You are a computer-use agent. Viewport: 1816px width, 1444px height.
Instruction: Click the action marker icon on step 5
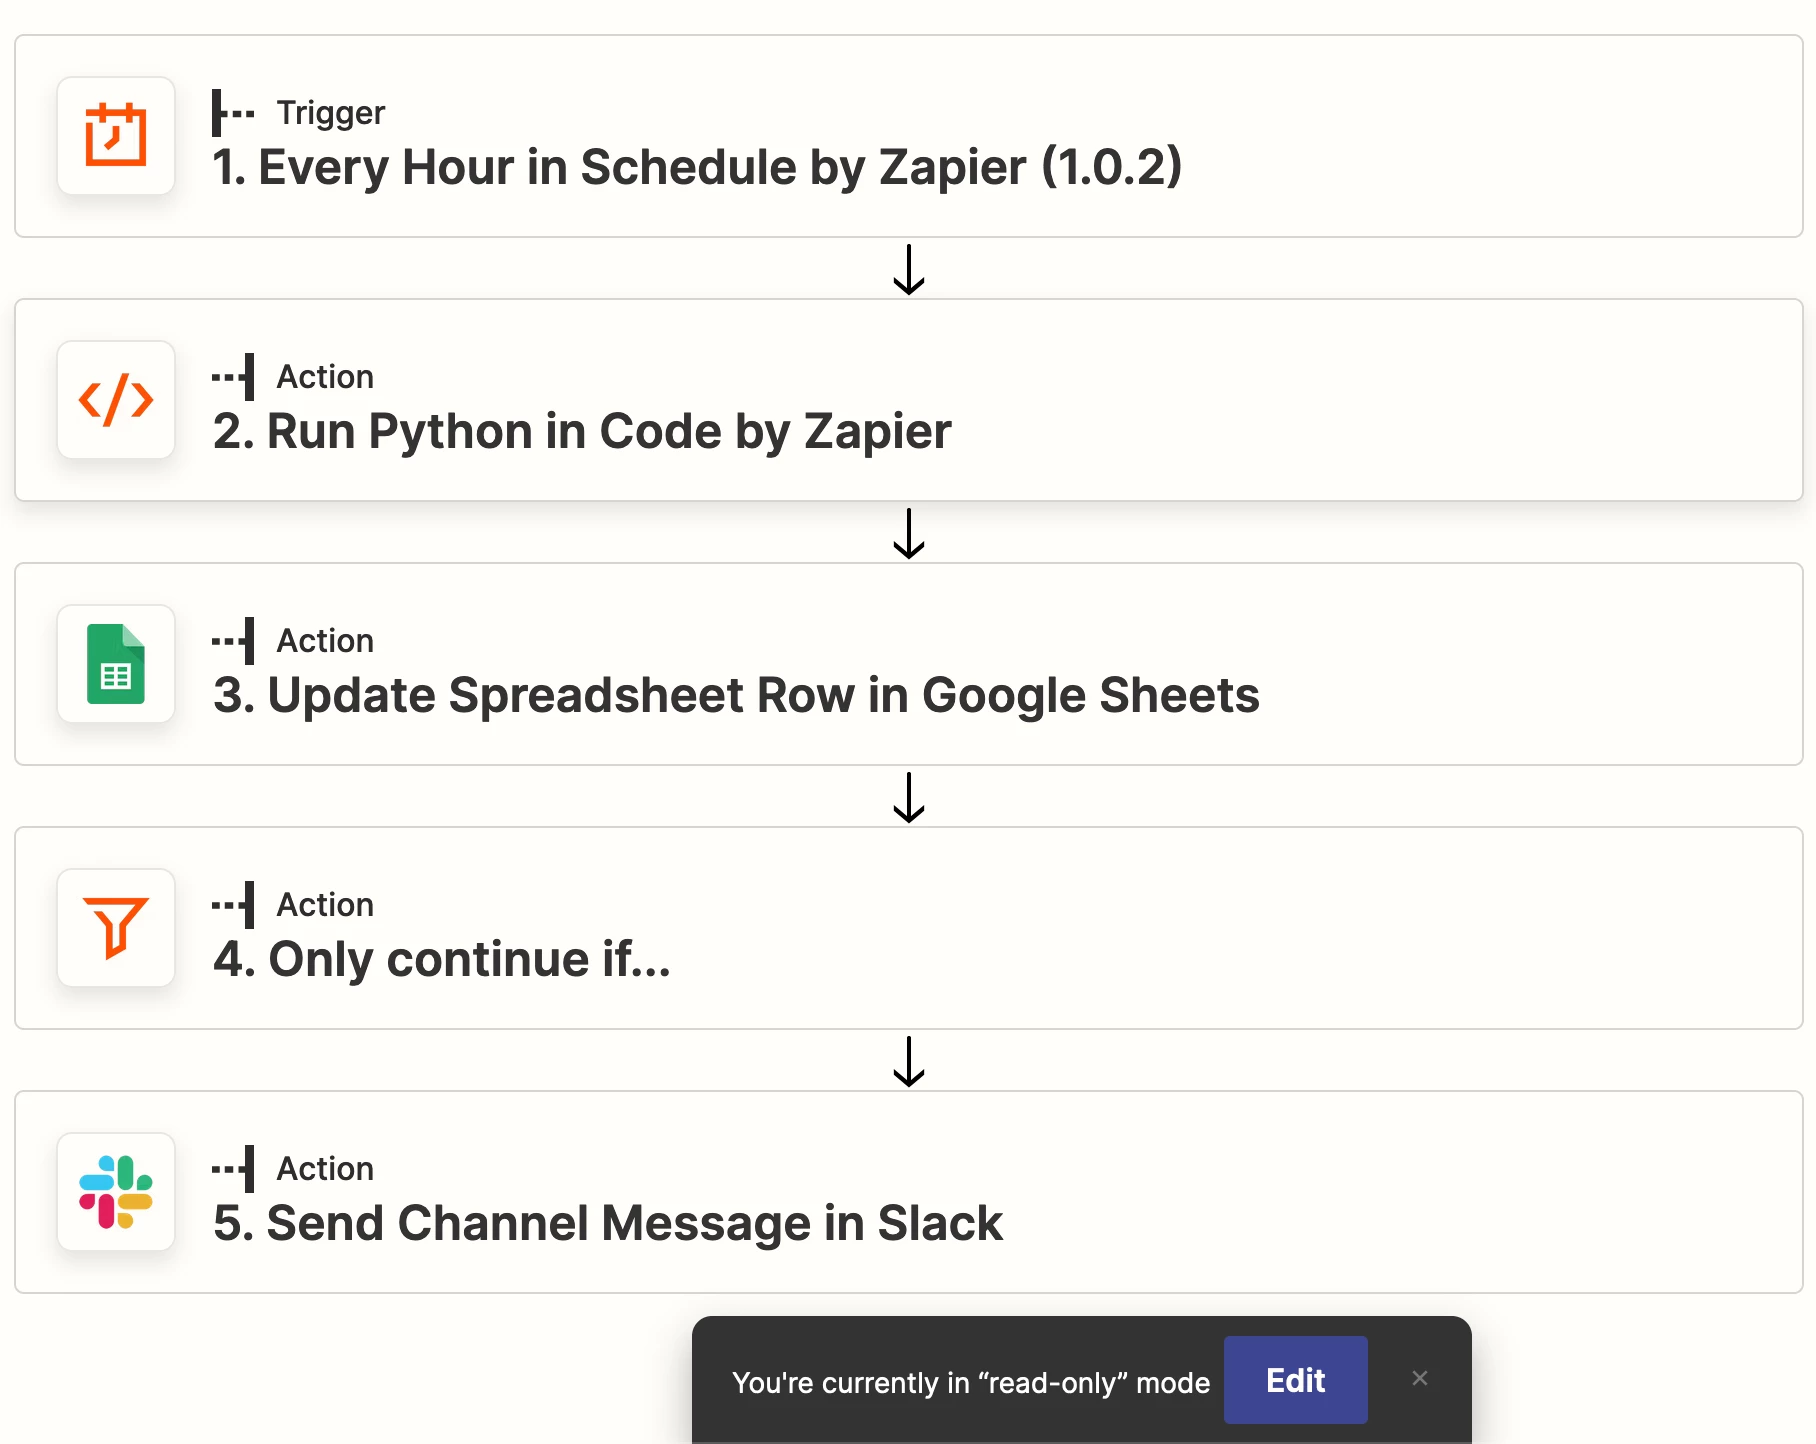(233, 1169)
